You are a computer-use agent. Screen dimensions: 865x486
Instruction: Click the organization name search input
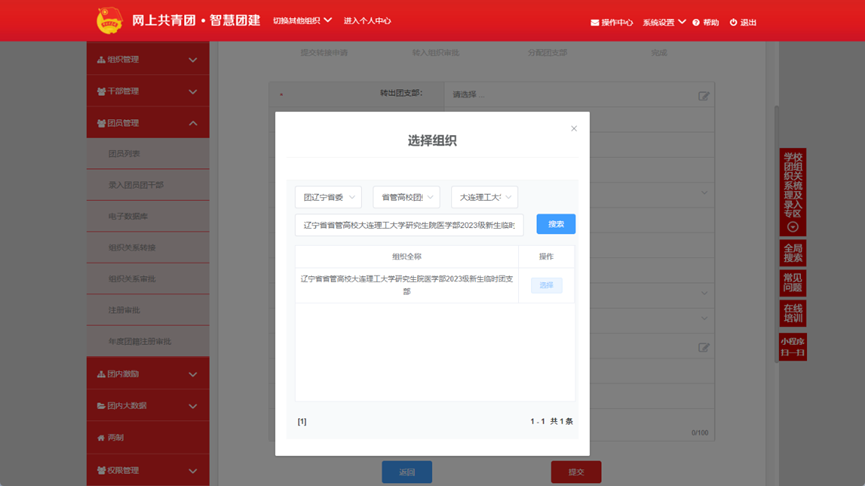(x=409, y=225)
